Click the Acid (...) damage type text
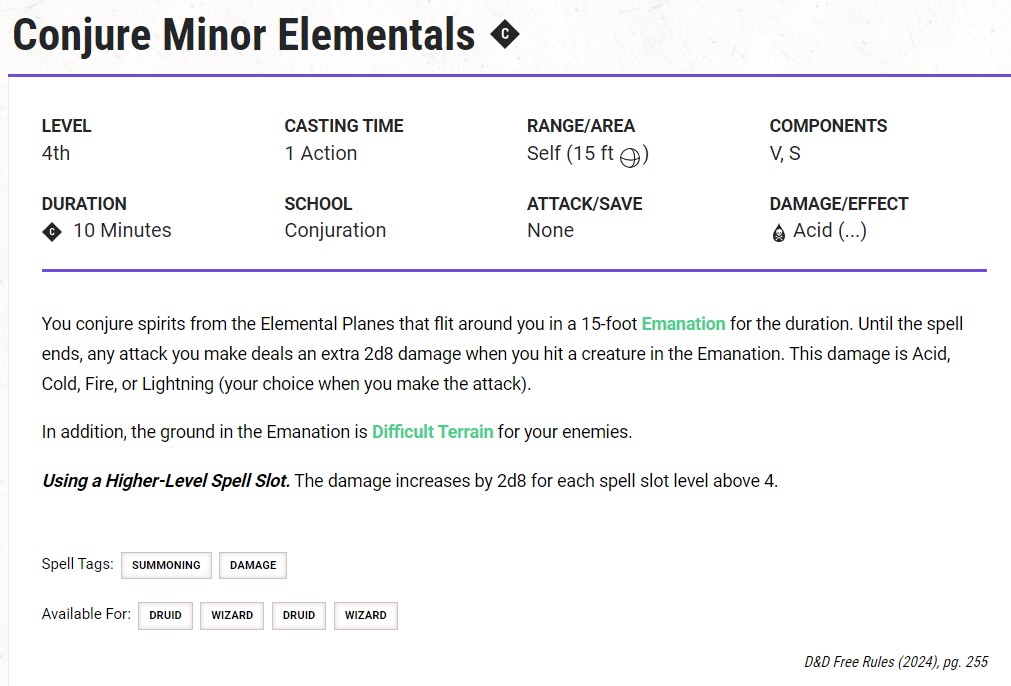 pos(829,231)
